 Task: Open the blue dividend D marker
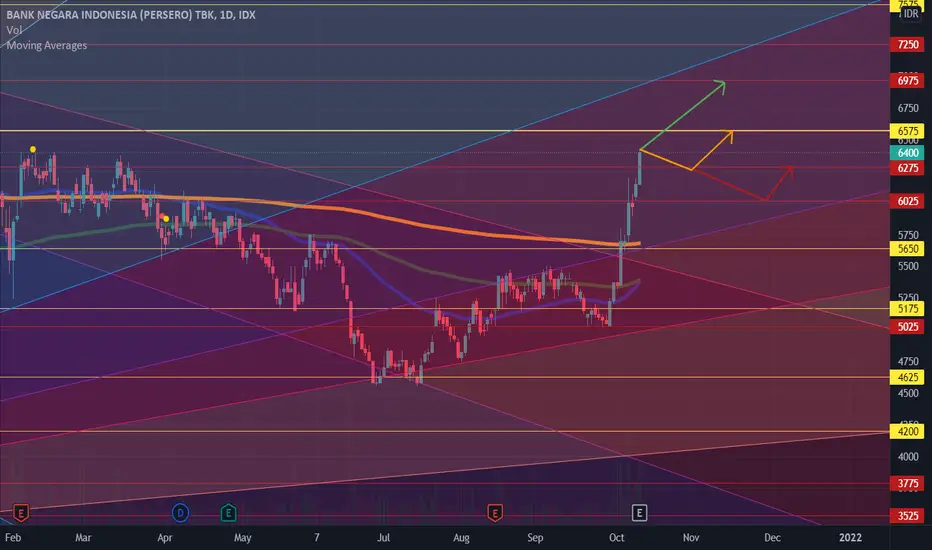180,513
